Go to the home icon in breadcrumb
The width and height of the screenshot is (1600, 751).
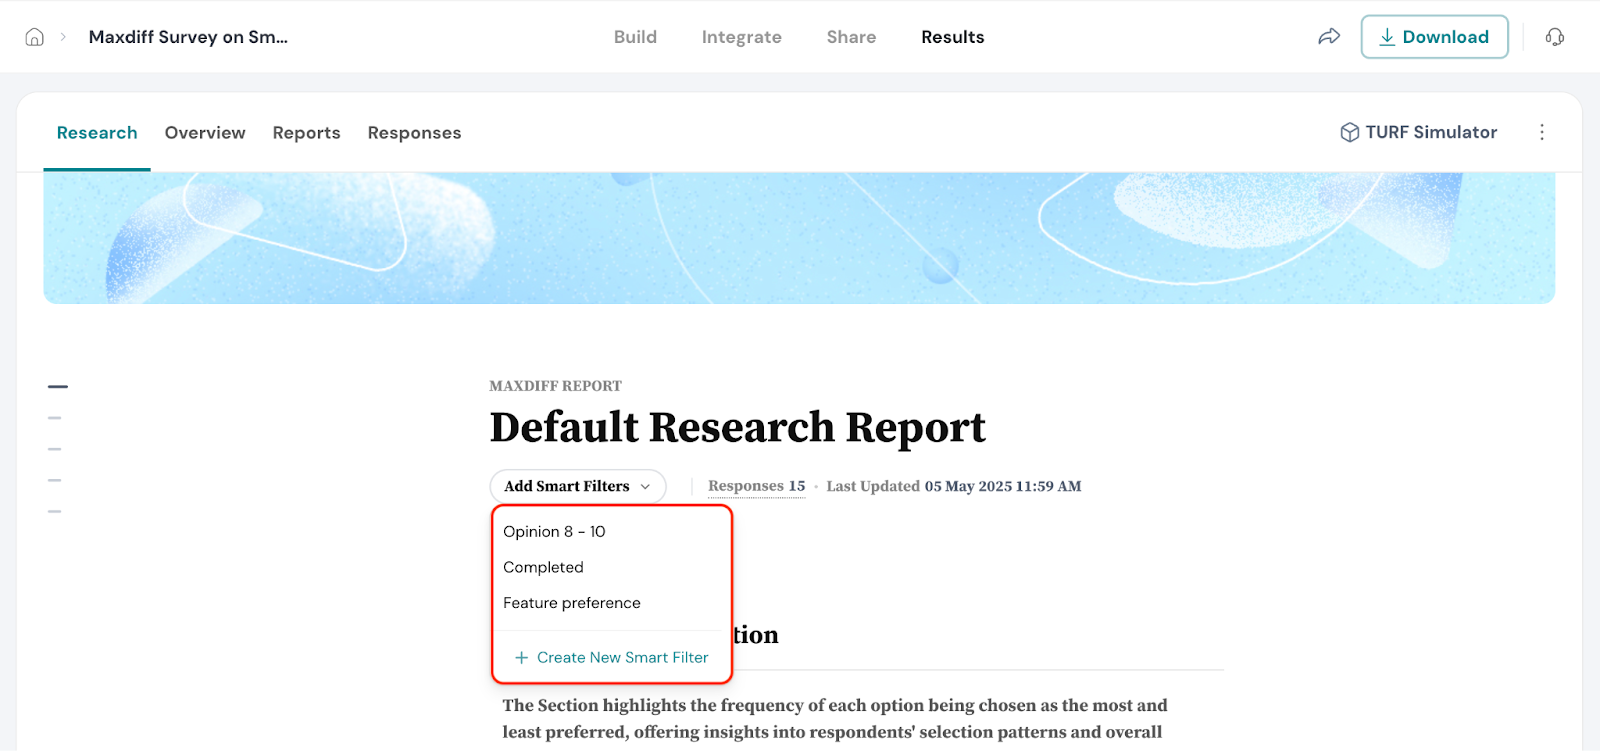coord(34,37)
